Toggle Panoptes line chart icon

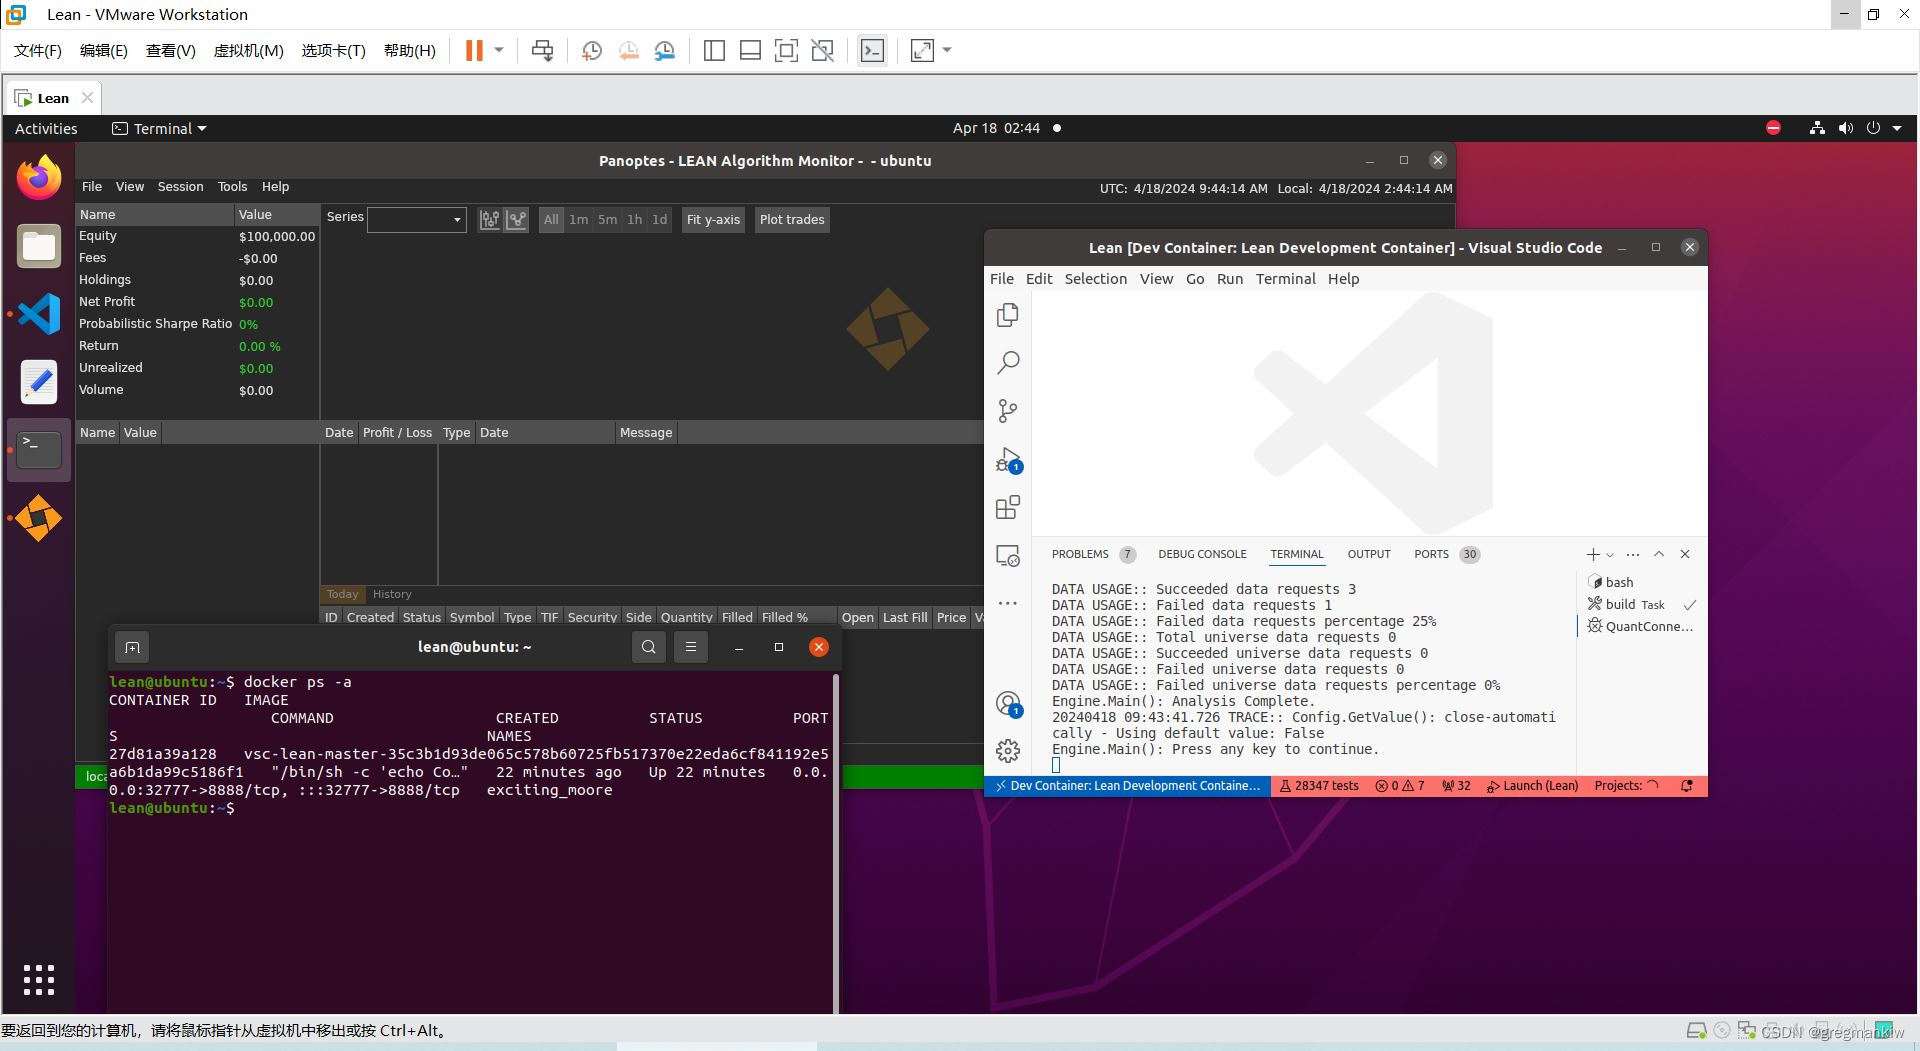tap(516, 220)
